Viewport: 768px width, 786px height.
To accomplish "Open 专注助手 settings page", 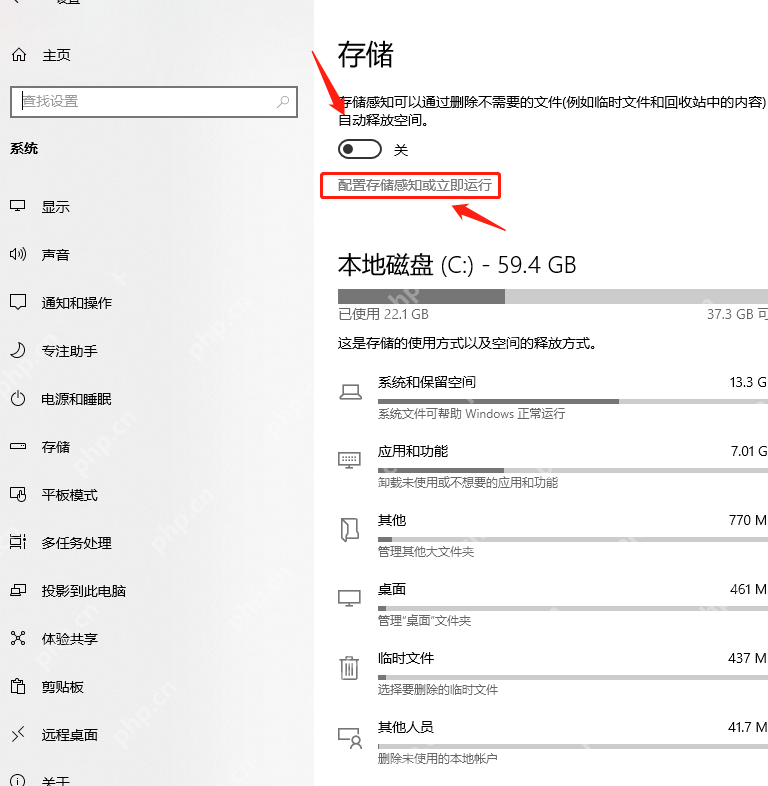I will [70, 351].
